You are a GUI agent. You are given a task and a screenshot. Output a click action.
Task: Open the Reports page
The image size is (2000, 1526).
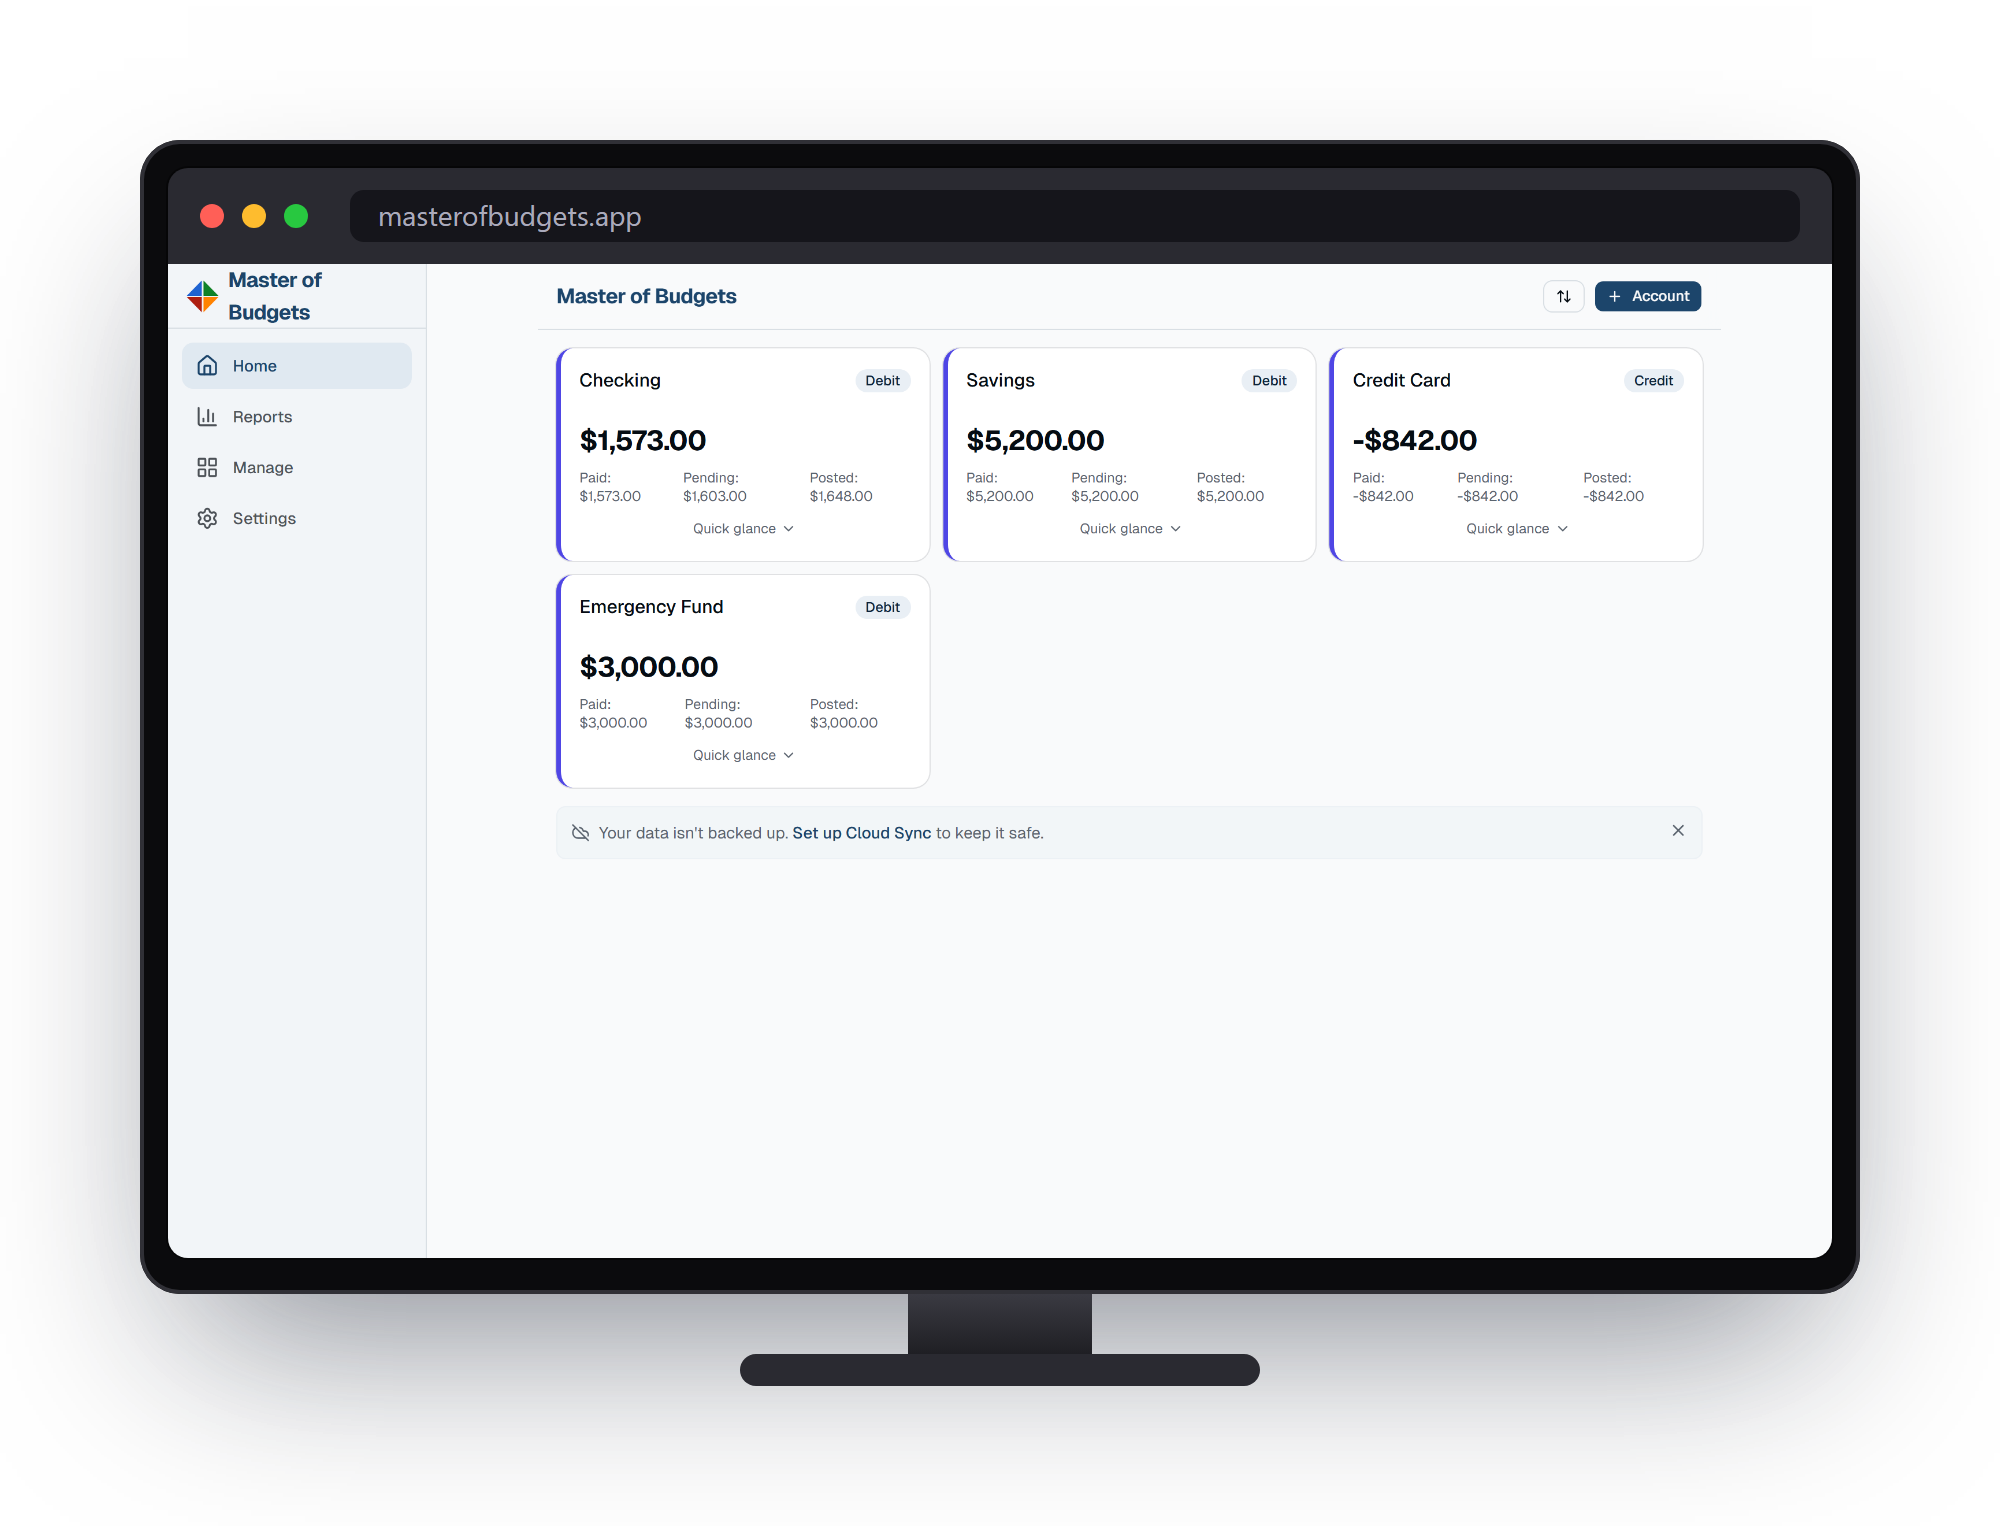297,416
